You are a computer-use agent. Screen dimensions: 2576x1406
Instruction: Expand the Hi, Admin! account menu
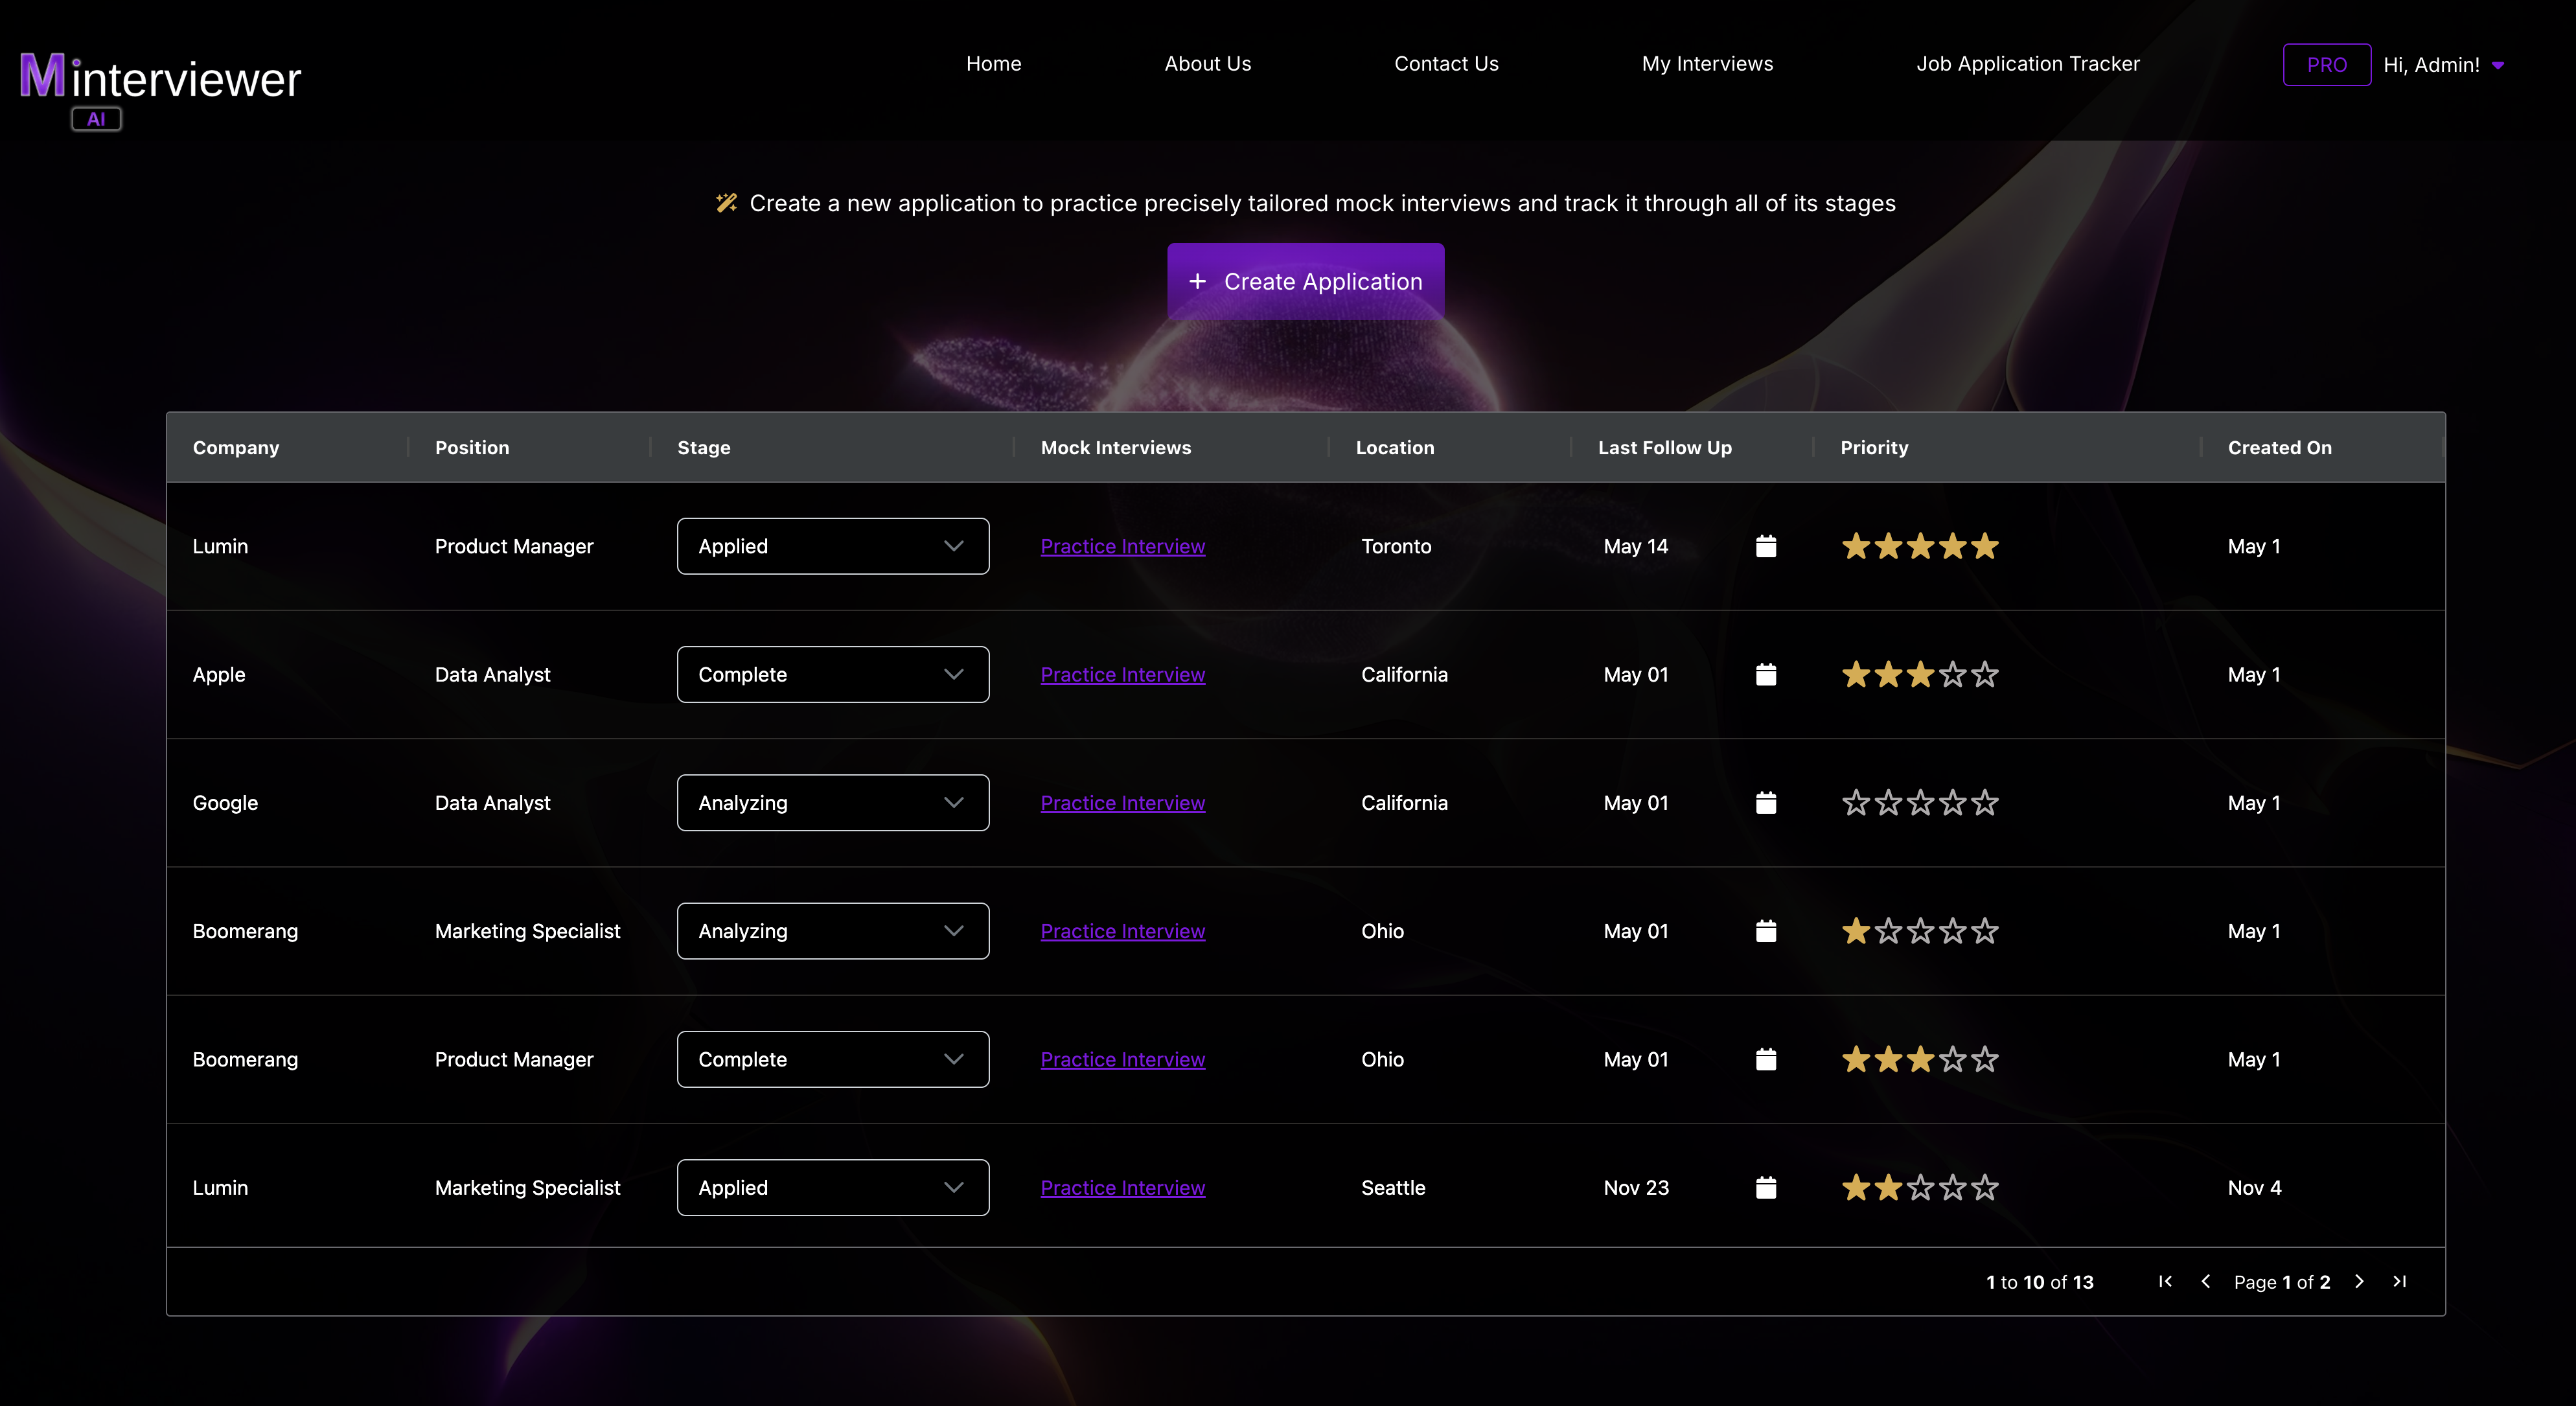(x=2444, y=64)
